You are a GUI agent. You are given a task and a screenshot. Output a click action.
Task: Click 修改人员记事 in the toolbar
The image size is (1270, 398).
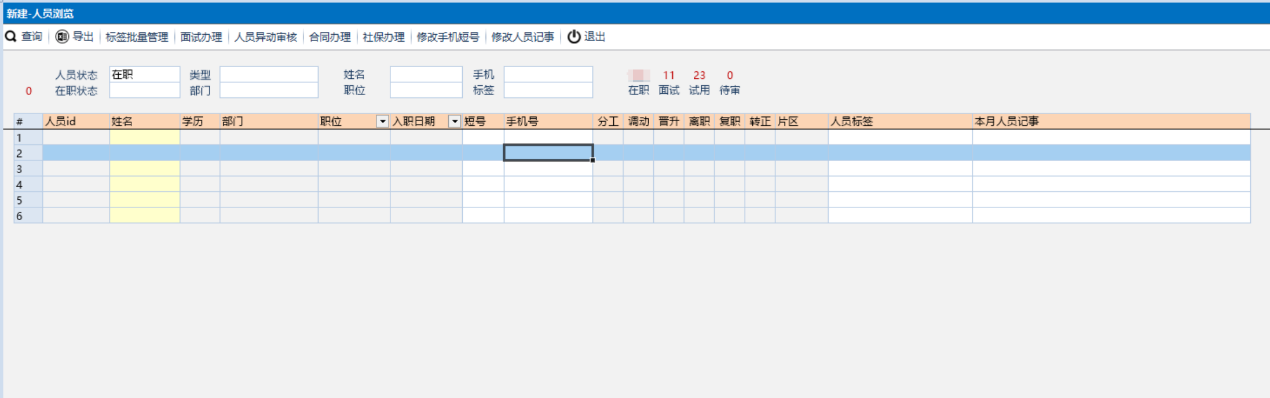click(x=523, y=37)
